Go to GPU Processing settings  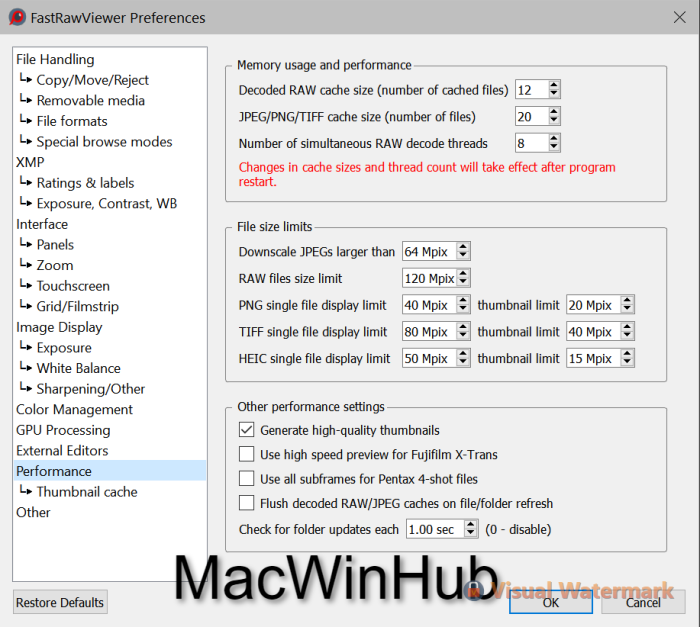tap(63, 430)
